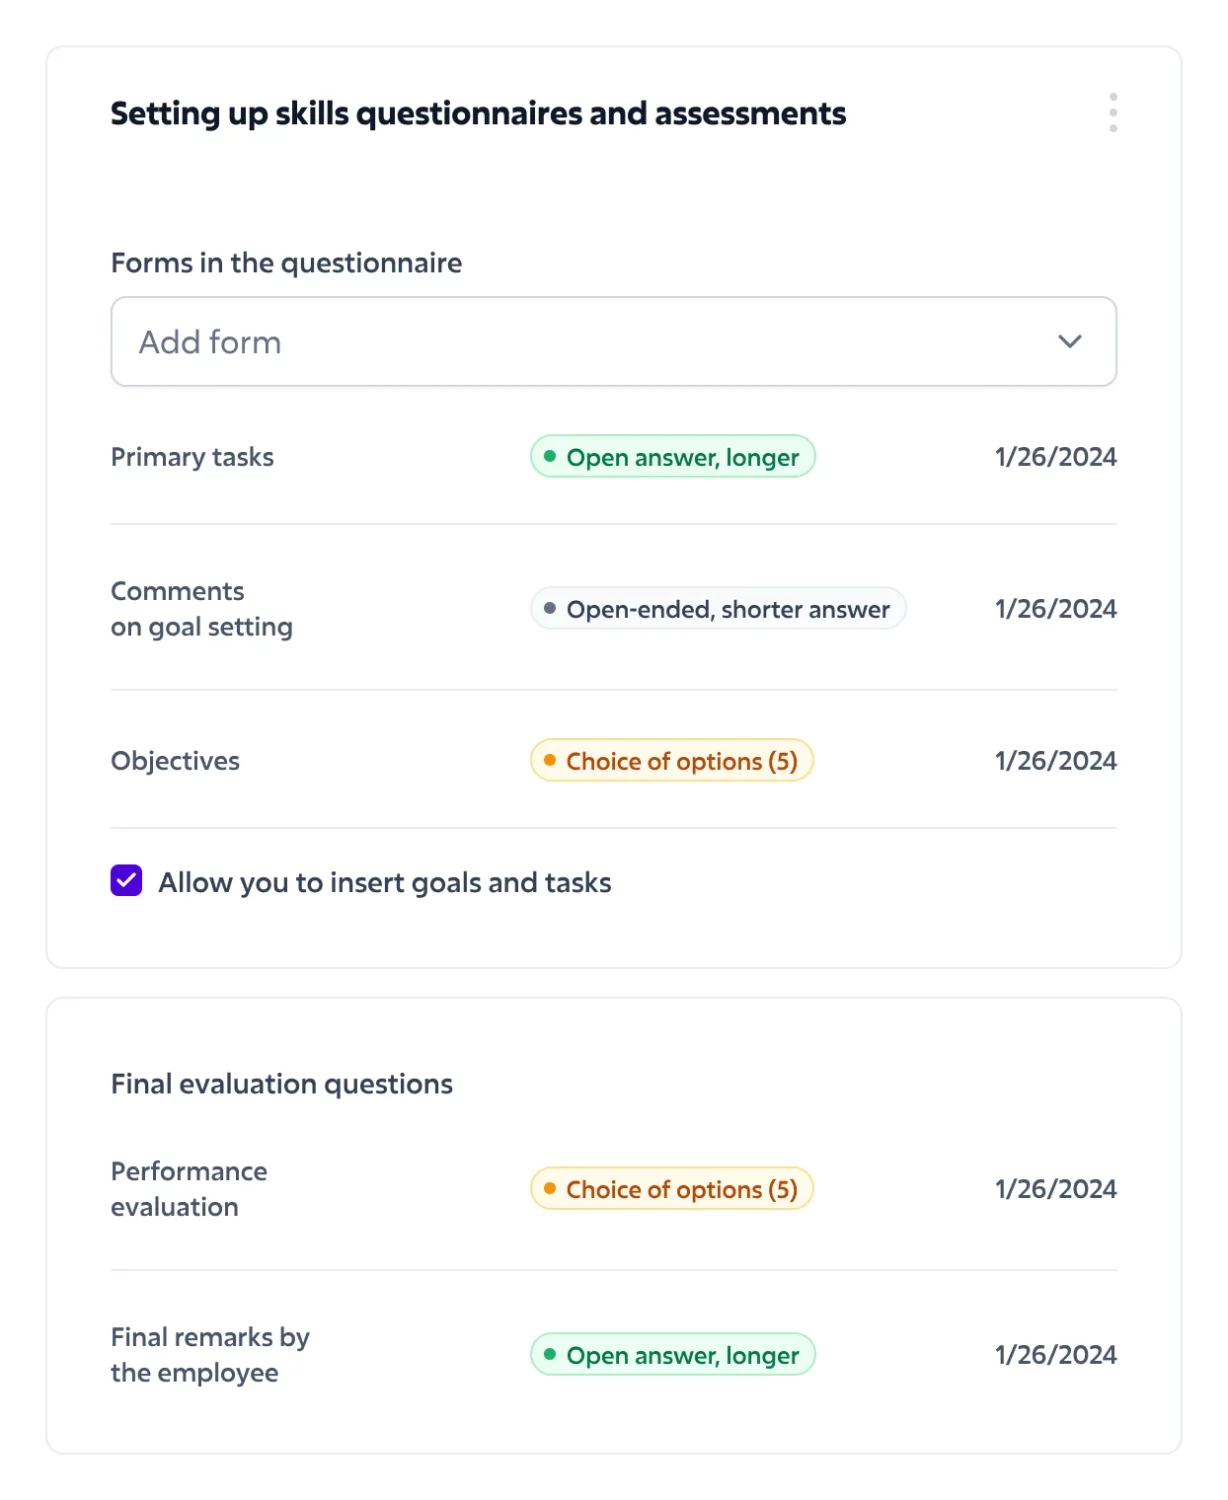Click the Open-ended, shorter answer tag

point(717,609)
